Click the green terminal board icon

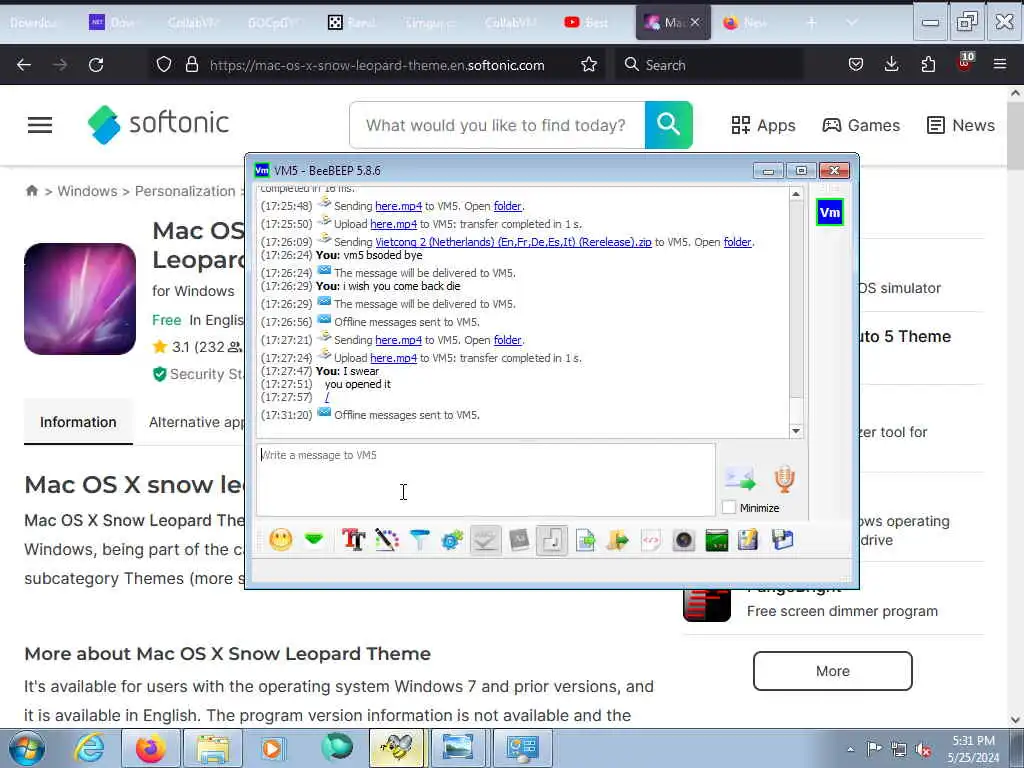(x=716, y=540)
